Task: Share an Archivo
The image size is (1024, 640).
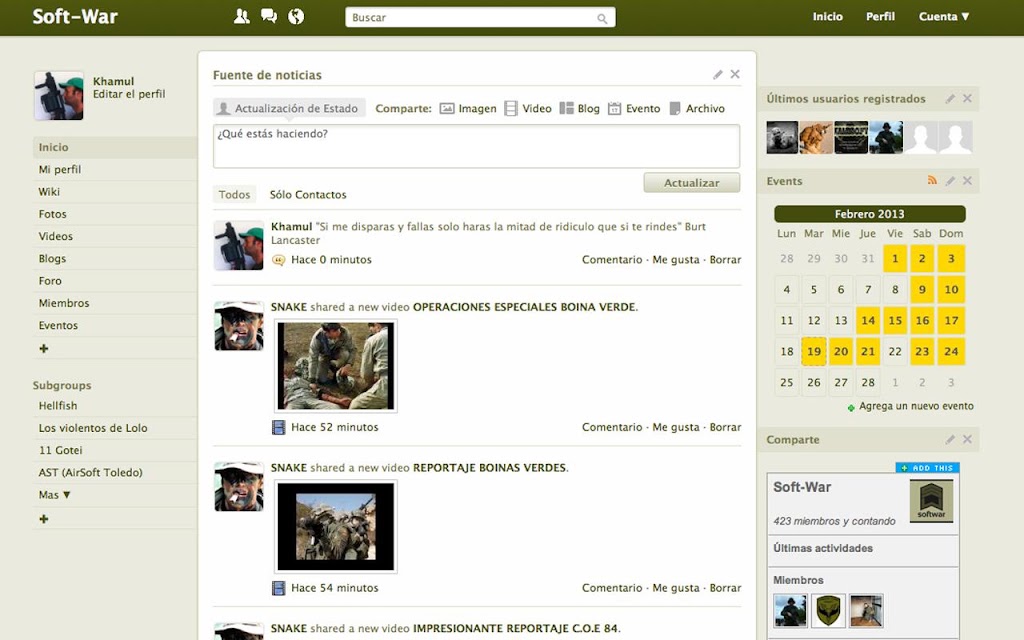Action: (697, 108)
